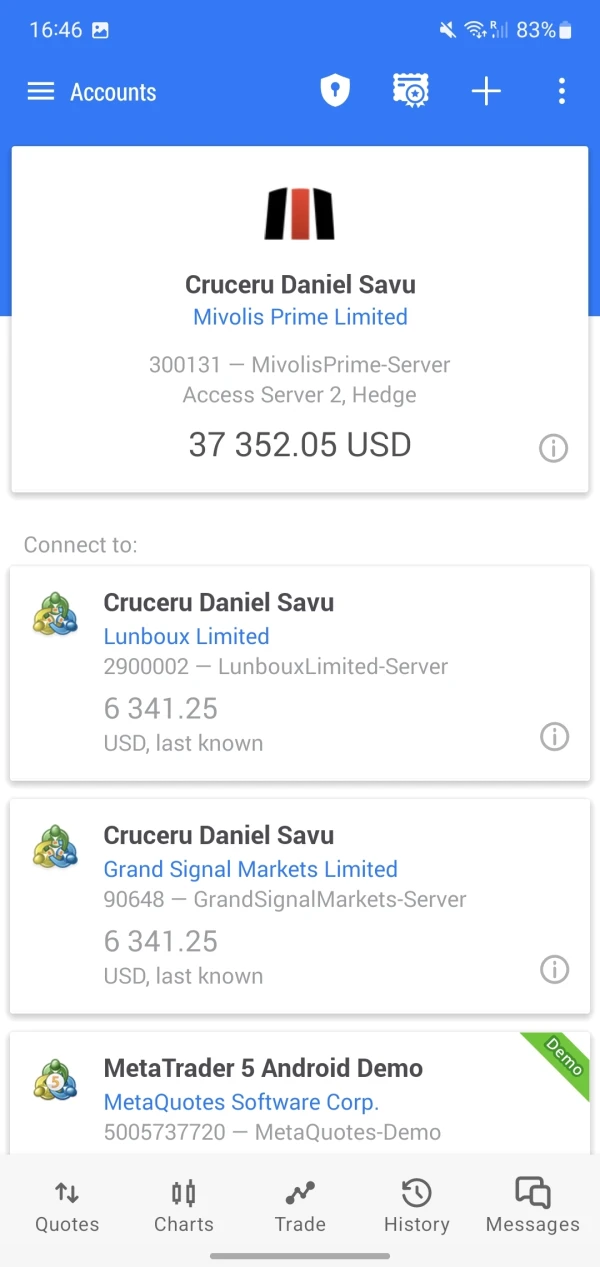This screenshot has width=600, height=1267.
Task: Go to the Trade tab
Action: click(x=300, y=1206)
